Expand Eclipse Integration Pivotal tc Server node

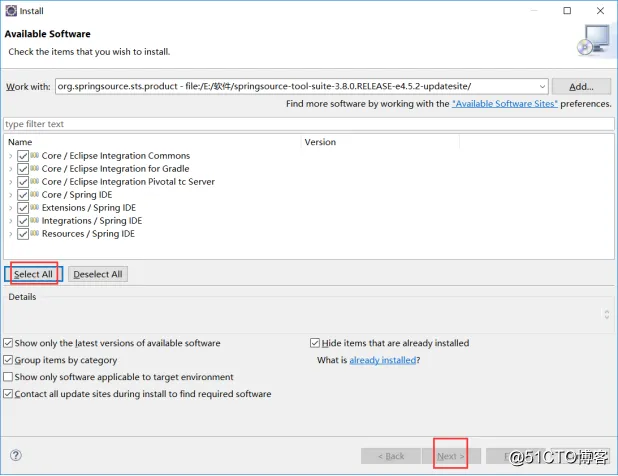pyautogui.click(x=11, y=182)
